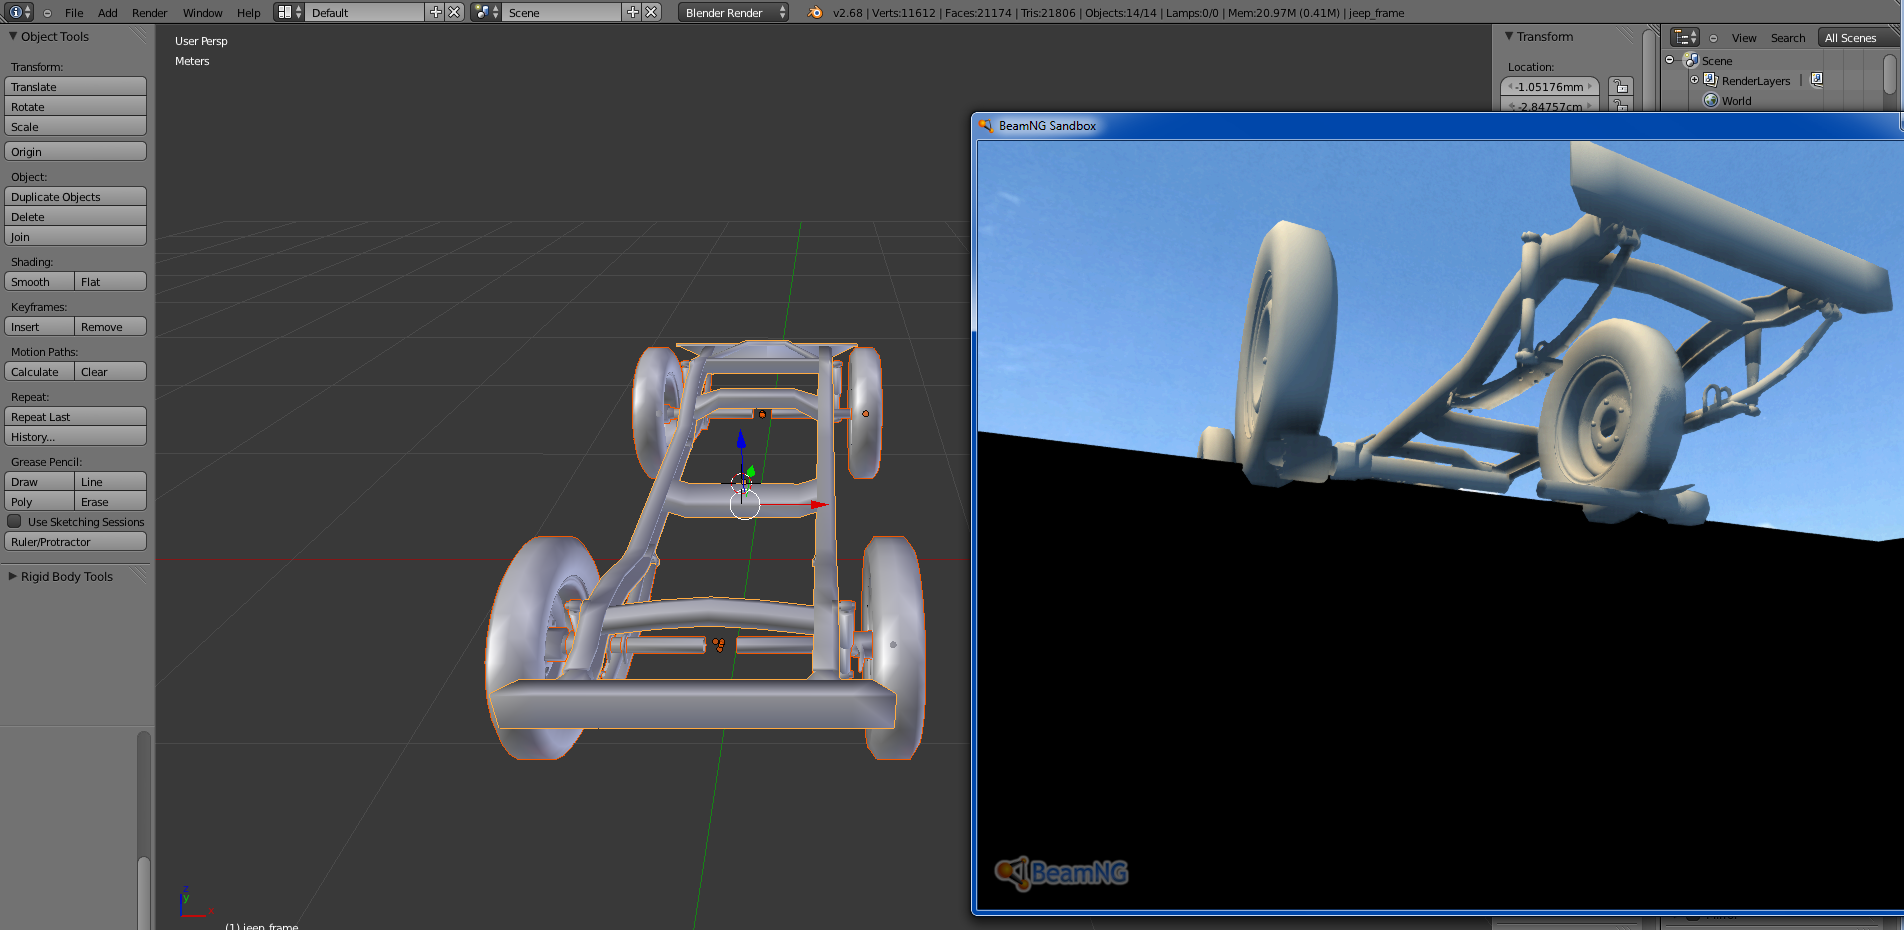This screenshot has height=930, width=1904.
Task: Click the Join button
Action: pyautogui.click(x=75, y=236)
